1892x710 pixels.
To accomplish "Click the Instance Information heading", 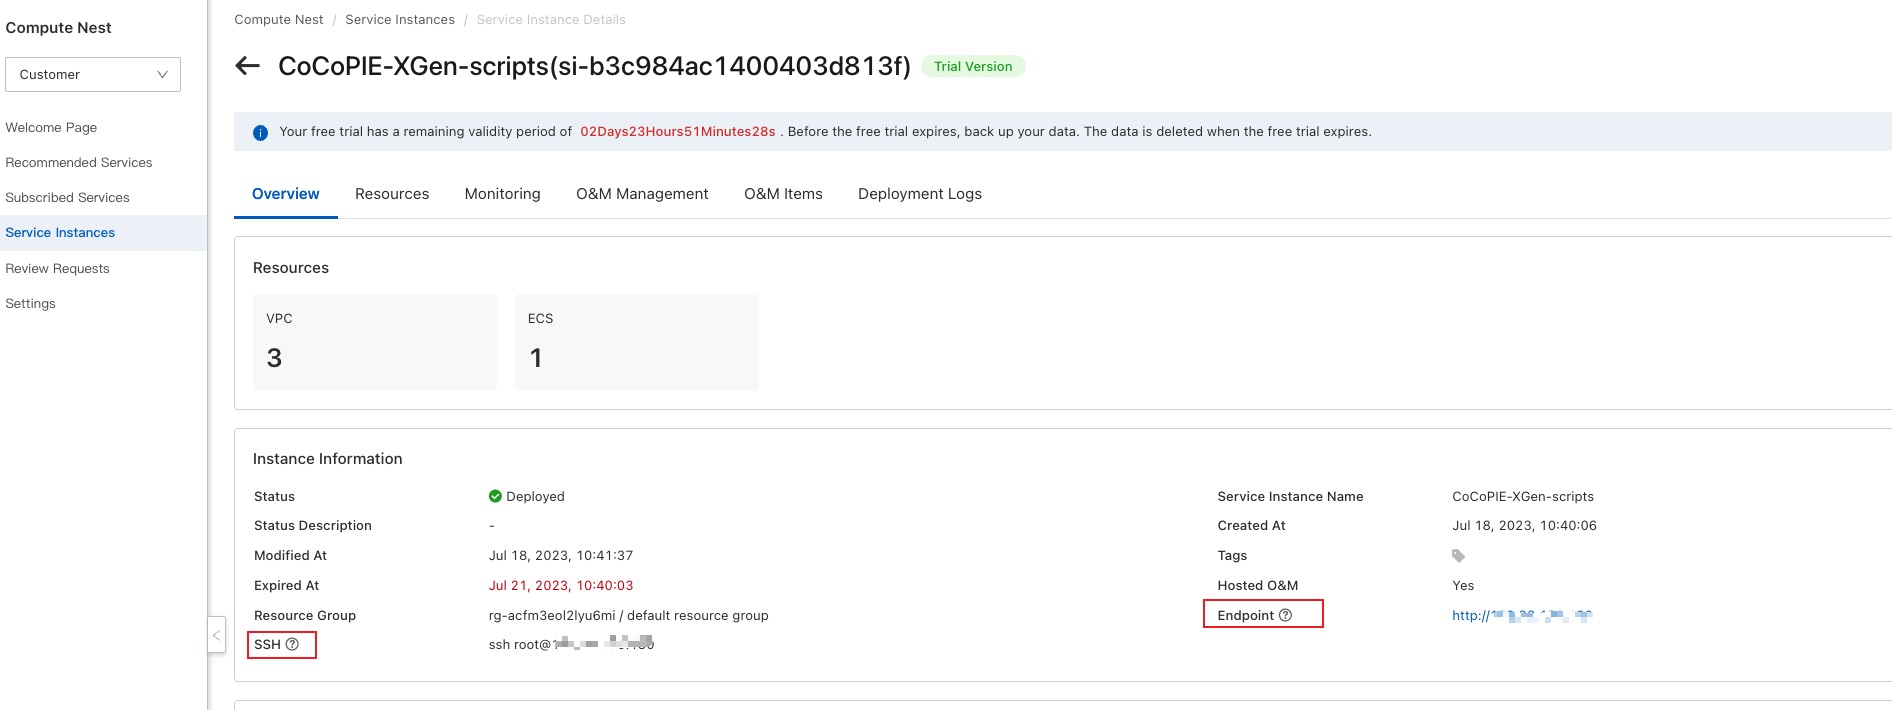I will point(327,459).
